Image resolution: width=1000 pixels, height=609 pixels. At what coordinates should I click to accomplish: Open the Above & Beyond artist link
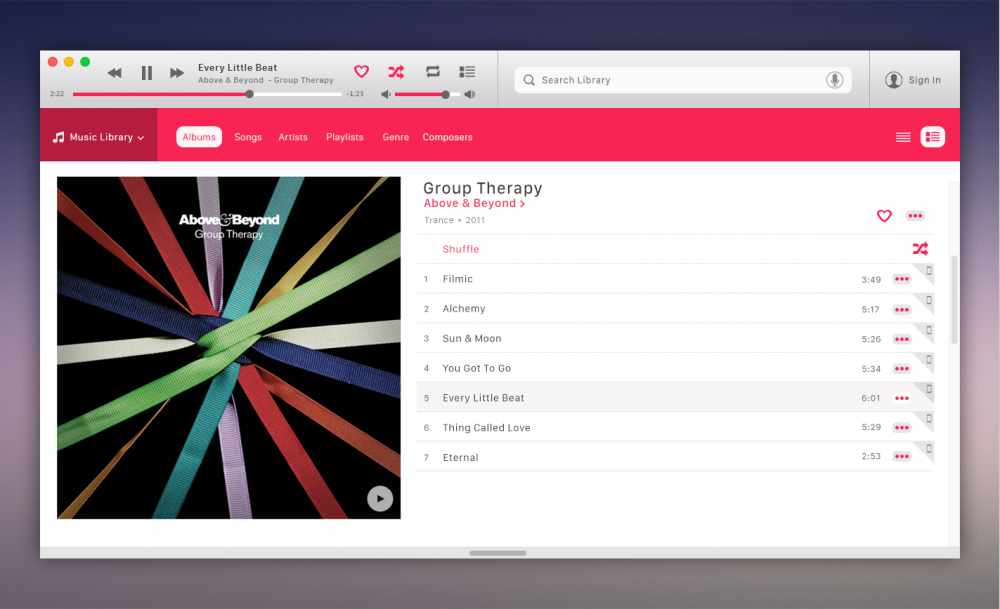point(474,203)
